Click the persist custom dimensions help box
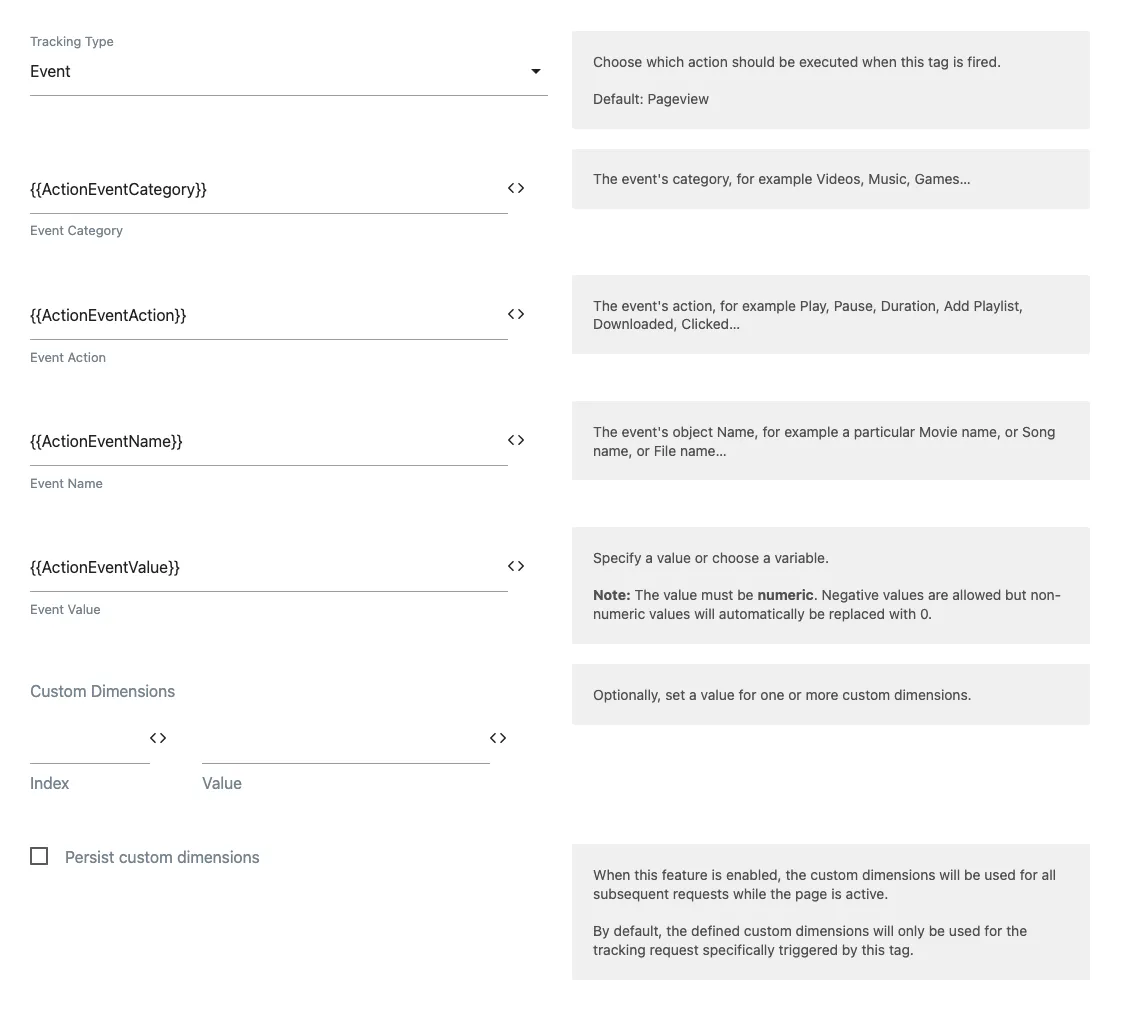 [x=830, y=912]
